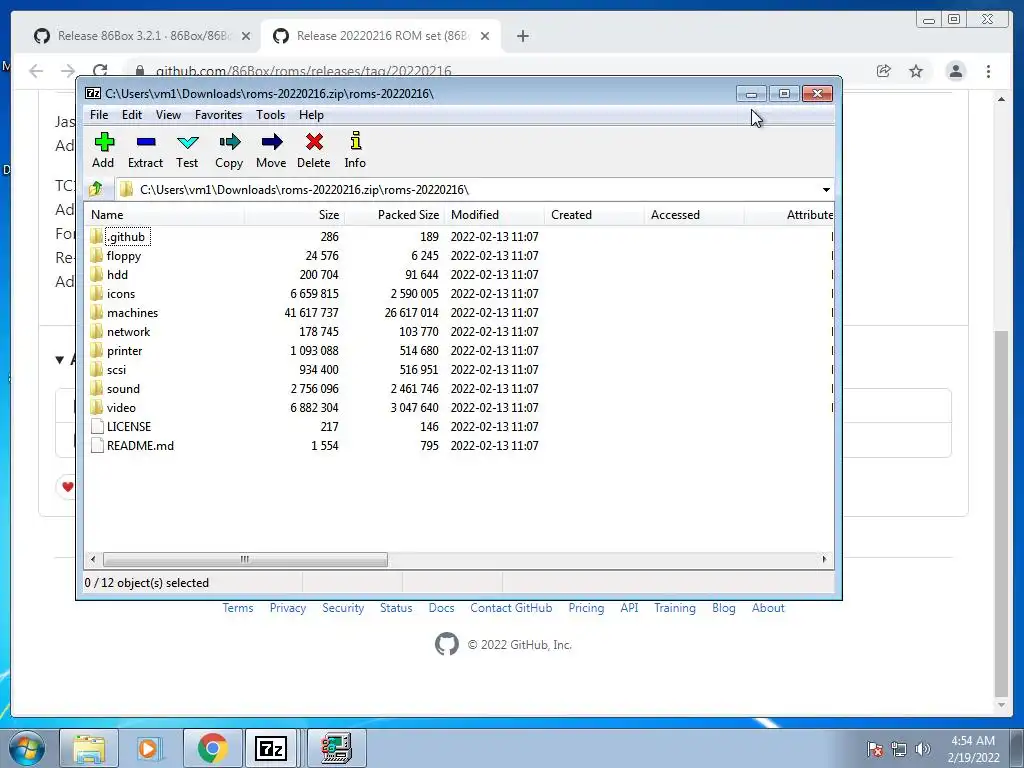The image size is (1024, 768).
Task: Open the Action Center flag icon
Action: (x=875, y=748)
